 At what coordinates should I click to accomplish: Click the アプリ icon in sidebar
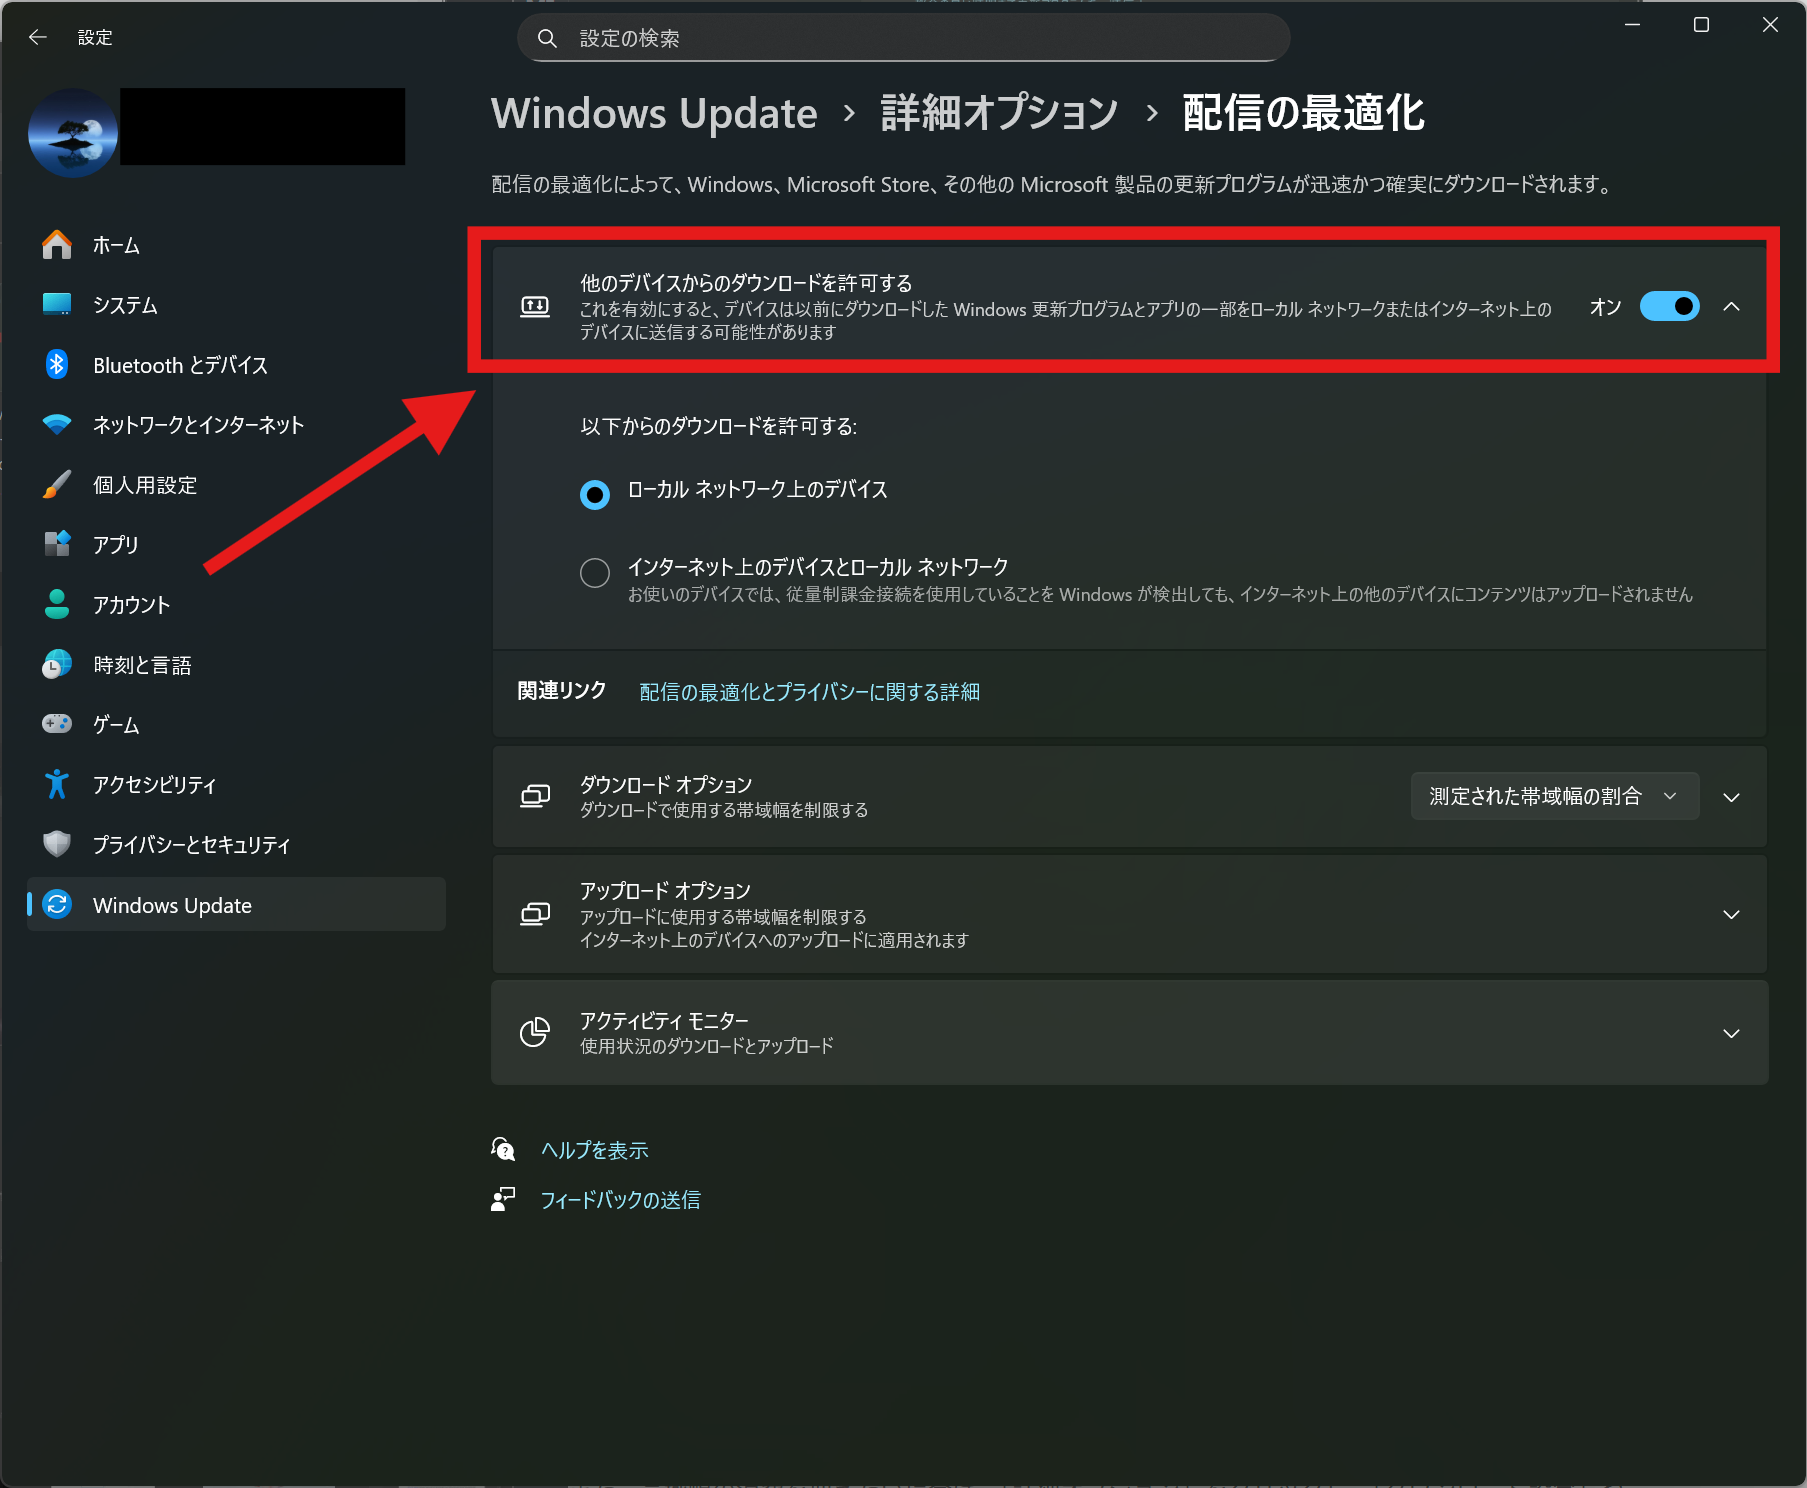[x=57, y=545]
